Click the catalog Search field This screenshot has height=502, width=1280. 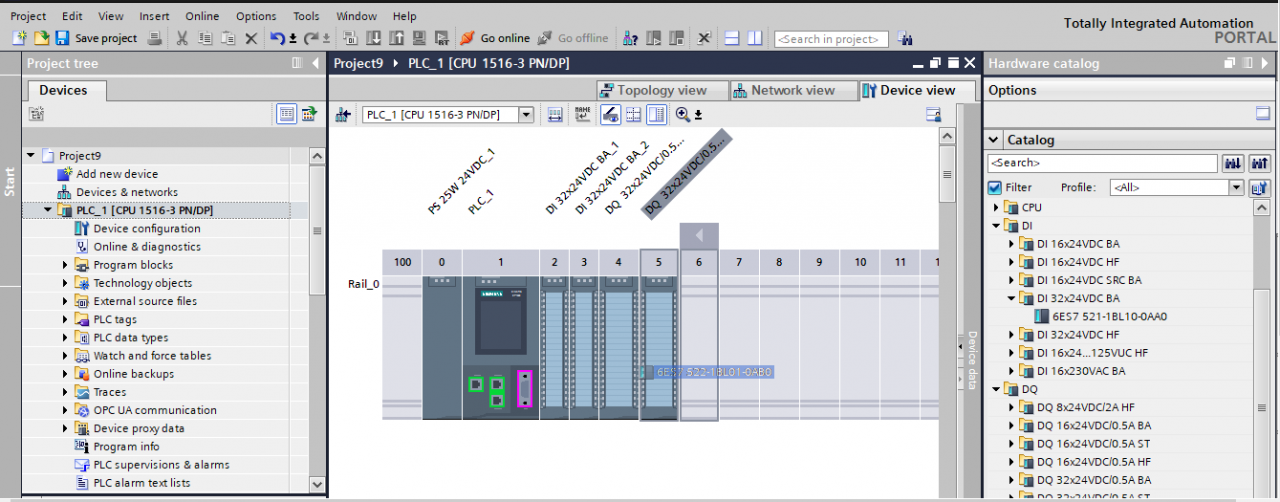1102,163
